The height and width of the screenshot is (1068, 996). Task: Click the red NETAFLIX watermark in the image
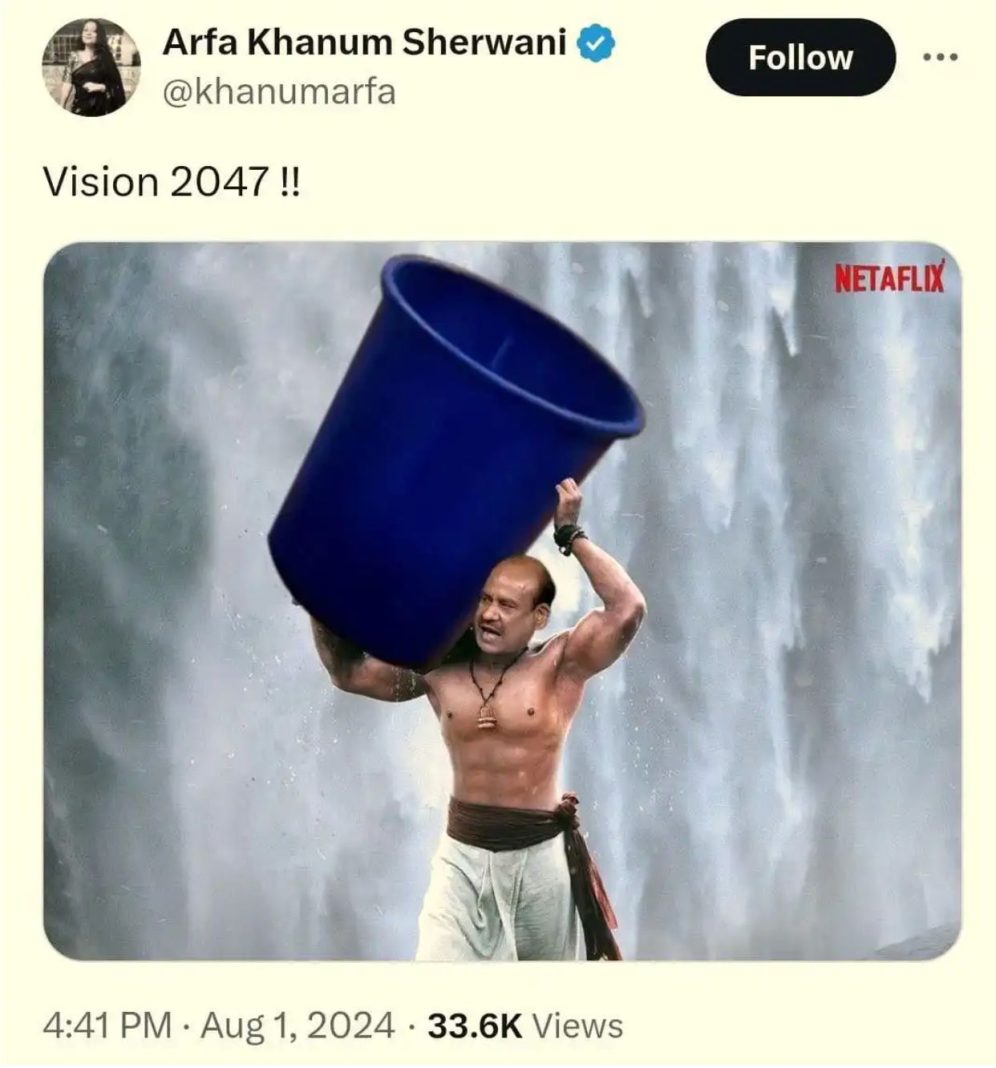click(890, 276)
